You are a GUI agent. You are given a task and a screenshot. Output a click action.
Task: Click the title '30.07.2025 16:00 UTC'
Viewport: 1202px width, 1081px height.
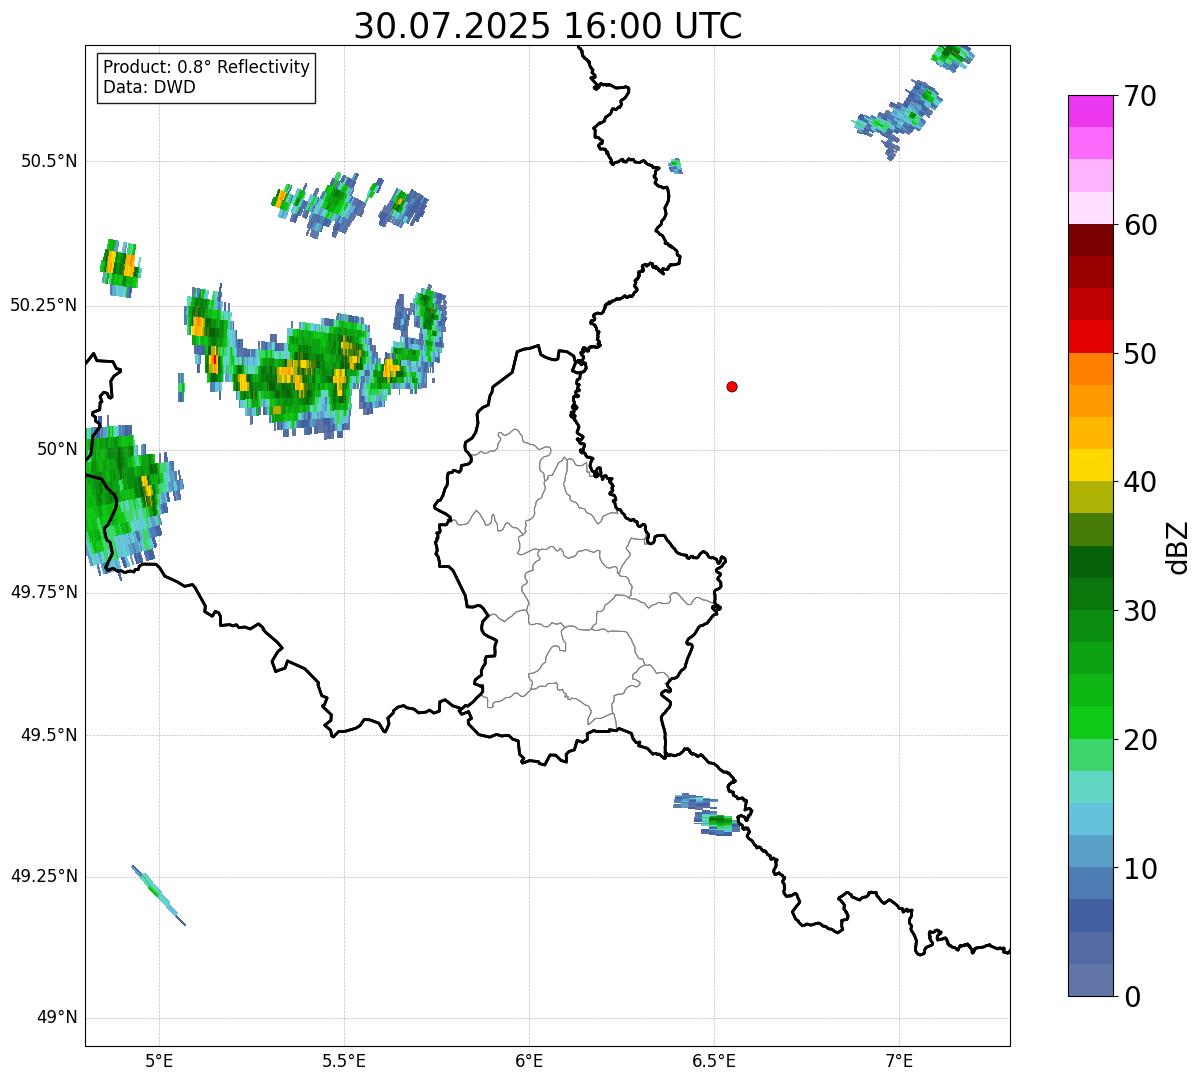click(x=548, y=26)
